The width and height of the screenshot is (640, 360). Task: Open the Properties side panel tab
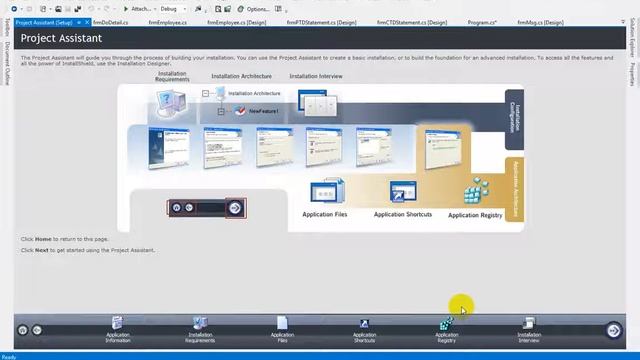coord(632,73)
